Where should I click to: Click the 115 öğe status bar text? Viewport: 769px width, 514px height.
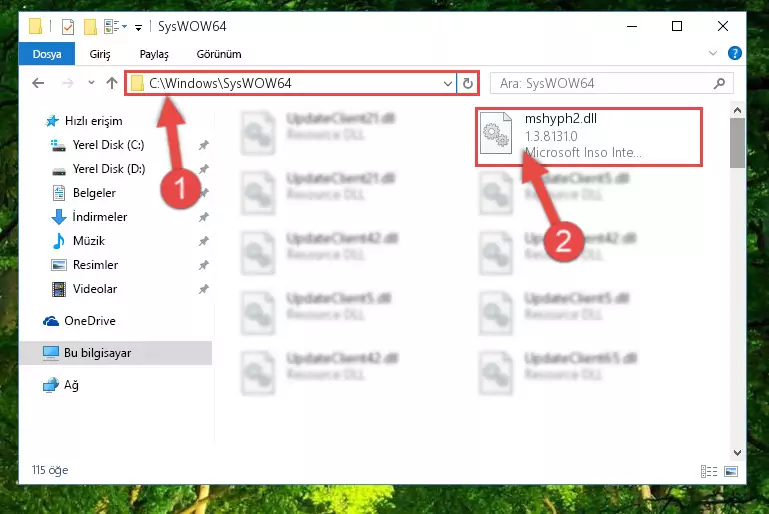coord(50,470)
